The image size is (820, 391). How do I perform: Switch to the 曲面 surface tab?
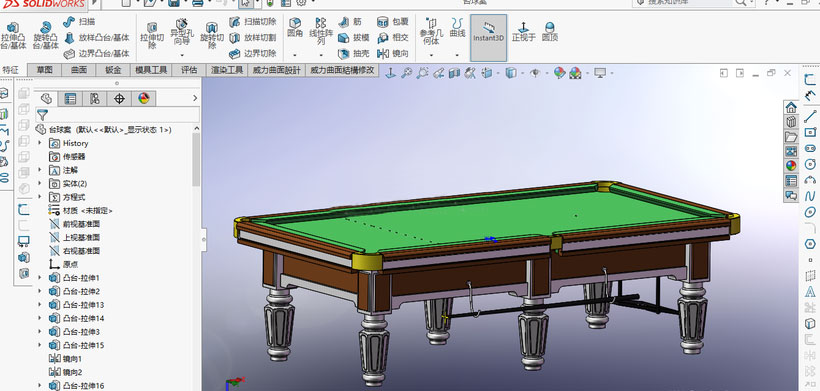(78, 70)
